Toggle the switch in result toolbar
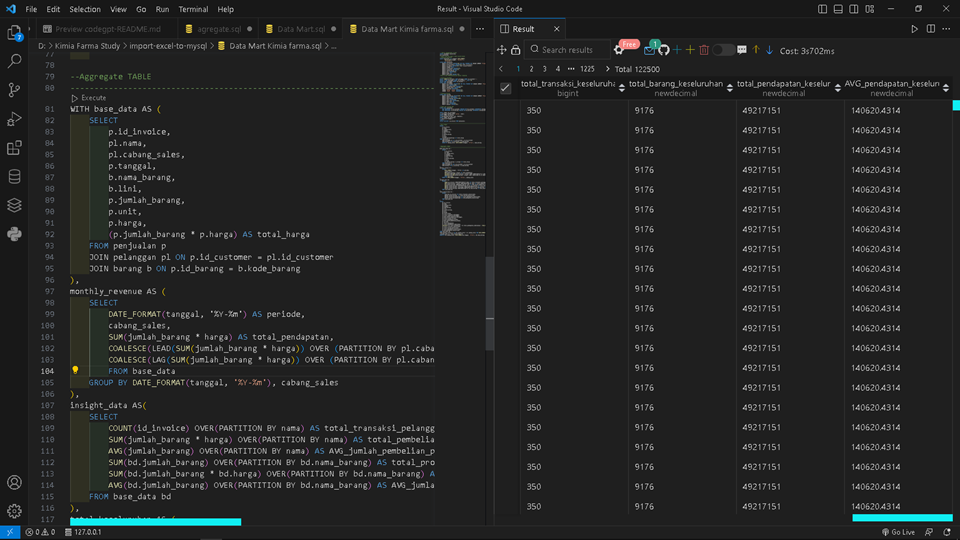The height and width of the screenshot is (540, 960). pyautogui.click(x=722, y=50)
